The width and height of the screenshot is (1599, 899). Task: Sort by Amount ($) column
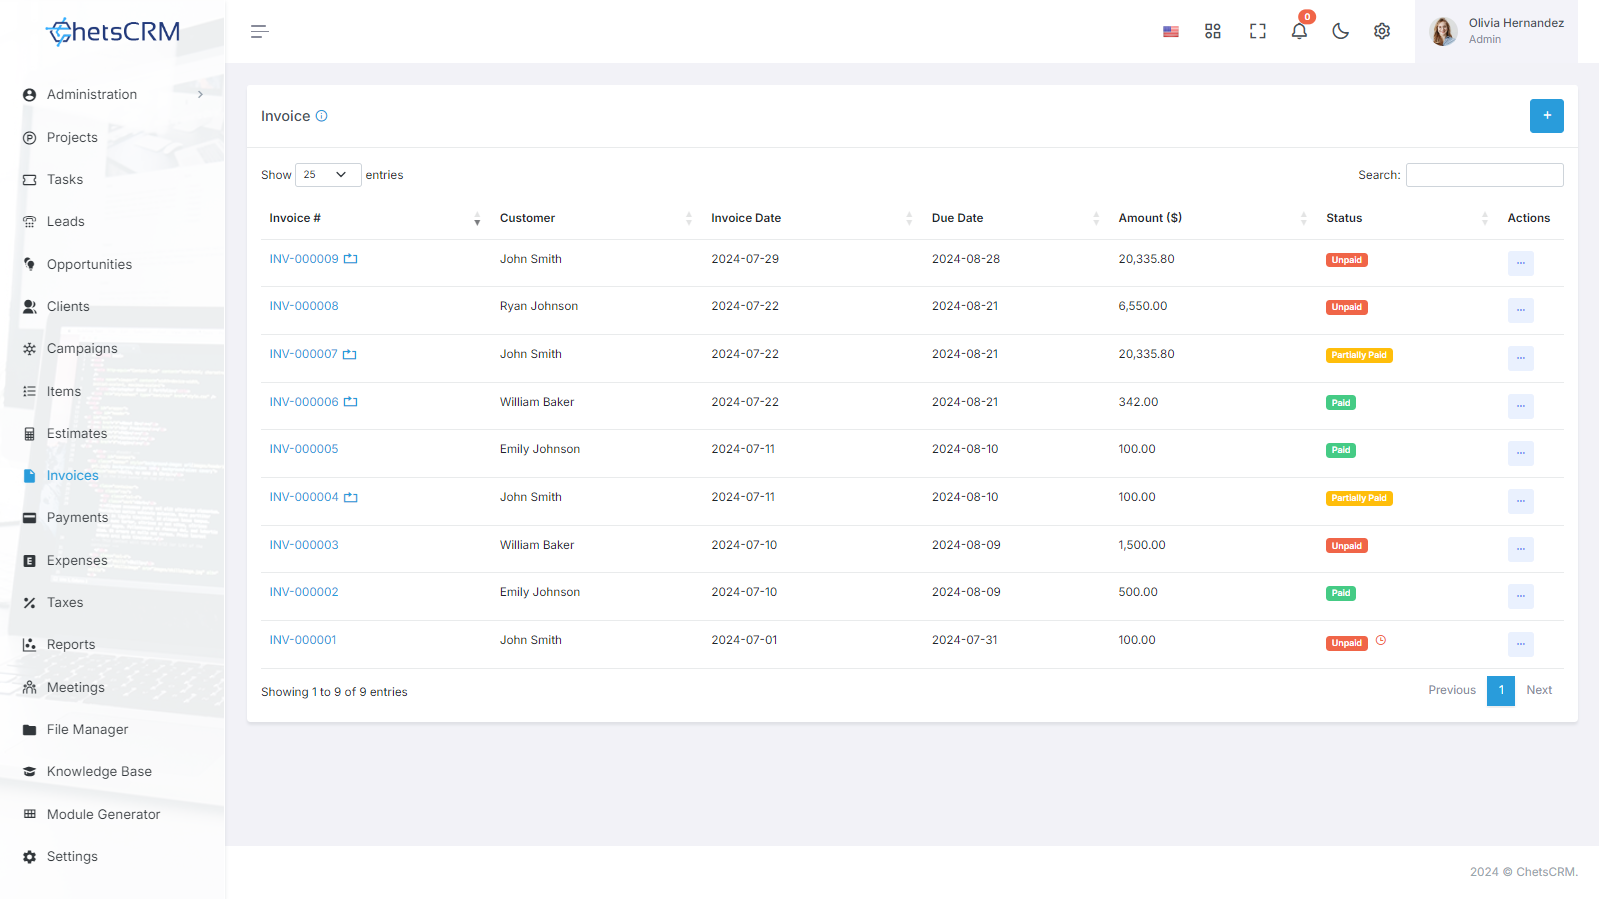[1212, 218]
